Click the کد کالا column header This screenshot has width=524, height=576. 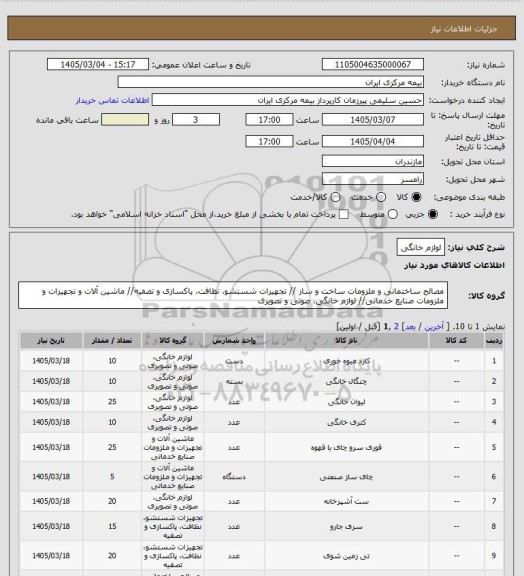coord(456,341)
